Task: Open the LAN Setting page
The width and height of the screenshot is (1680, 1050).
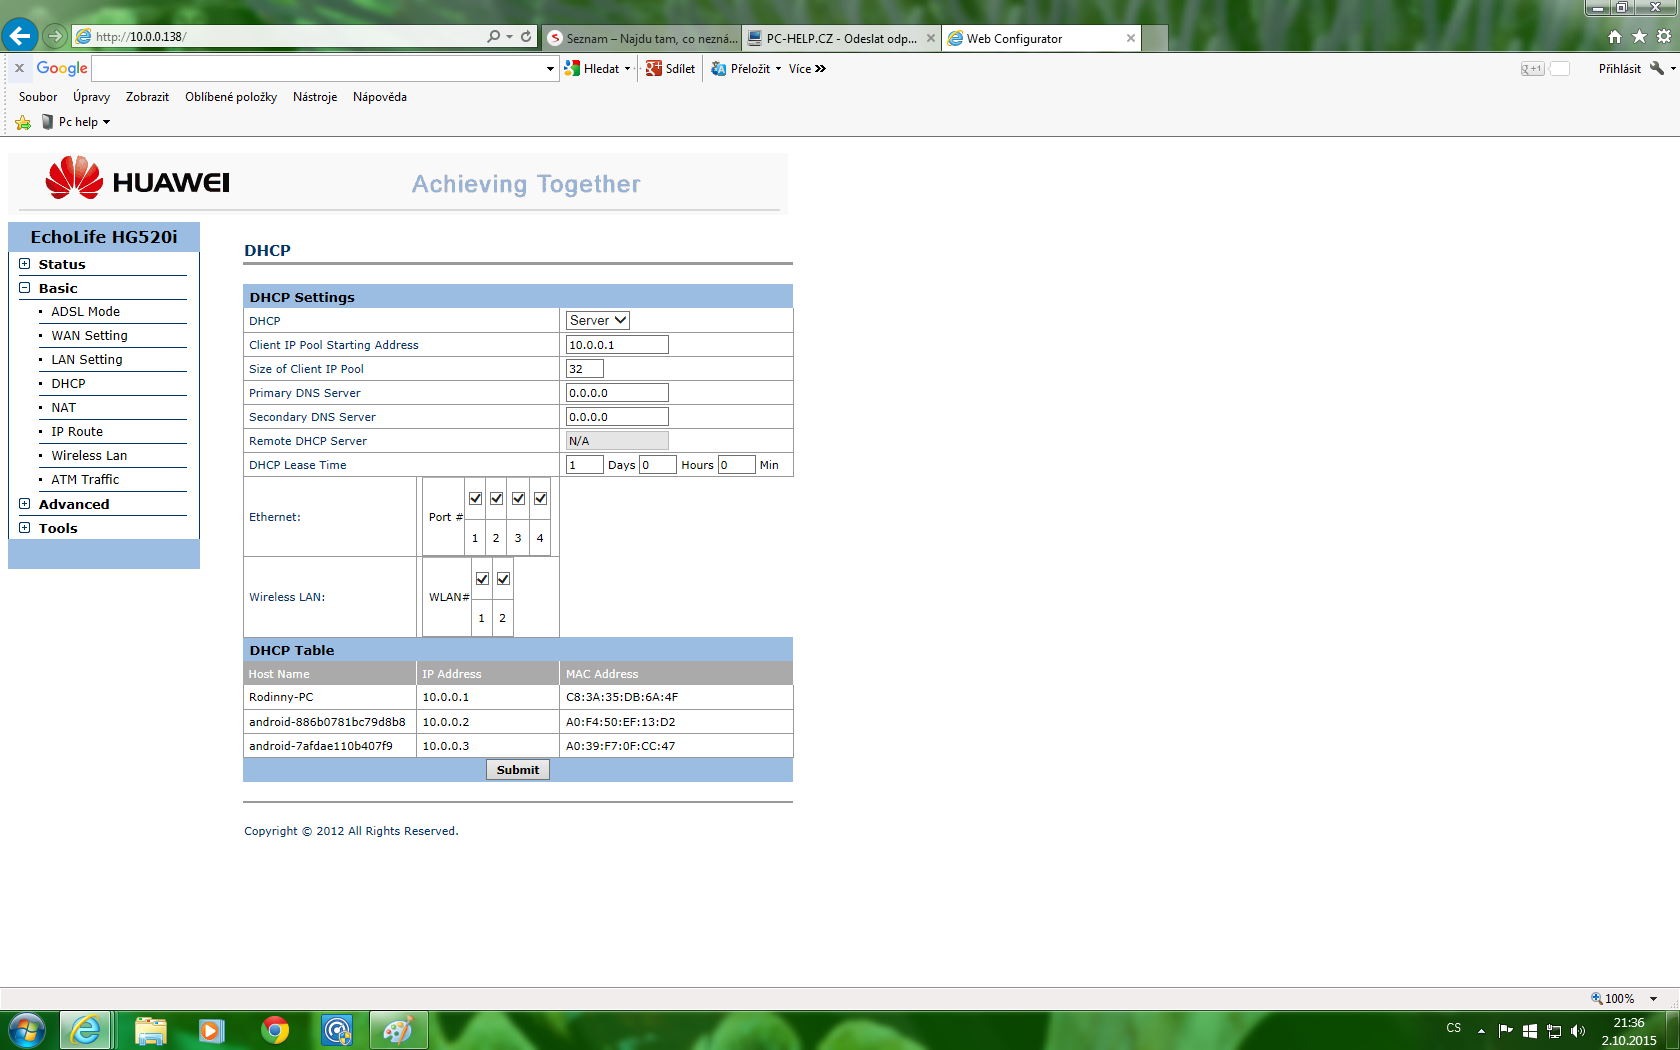Action: pyautogui.click(x=87, y=360)
